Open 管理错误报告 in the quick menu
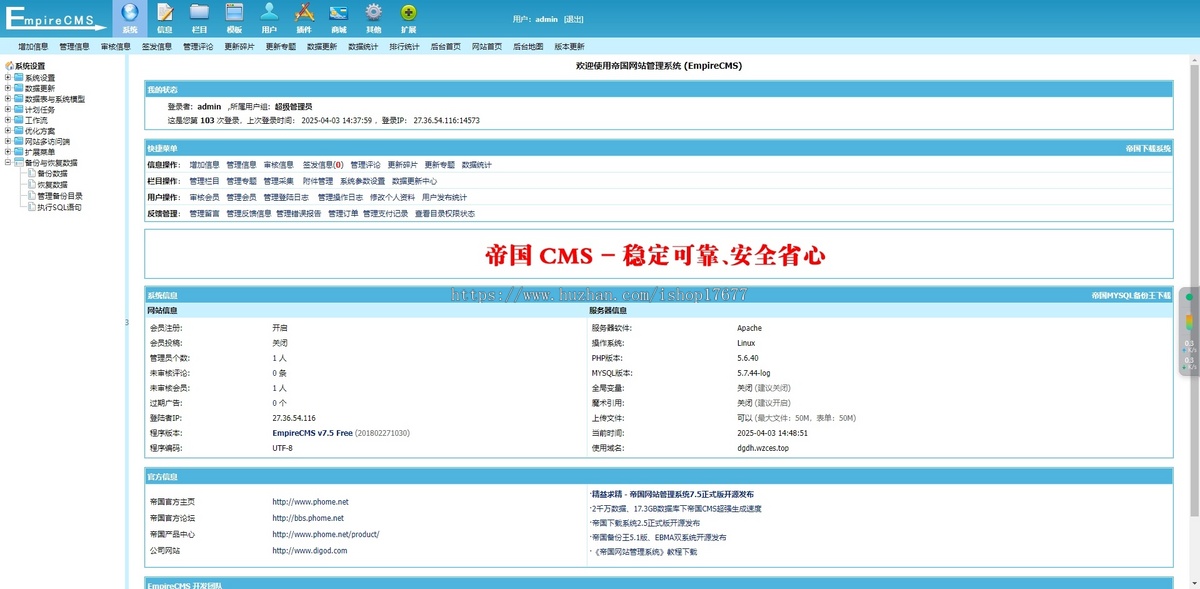The height and width of the screenshot is (589, 1200). 299,213
